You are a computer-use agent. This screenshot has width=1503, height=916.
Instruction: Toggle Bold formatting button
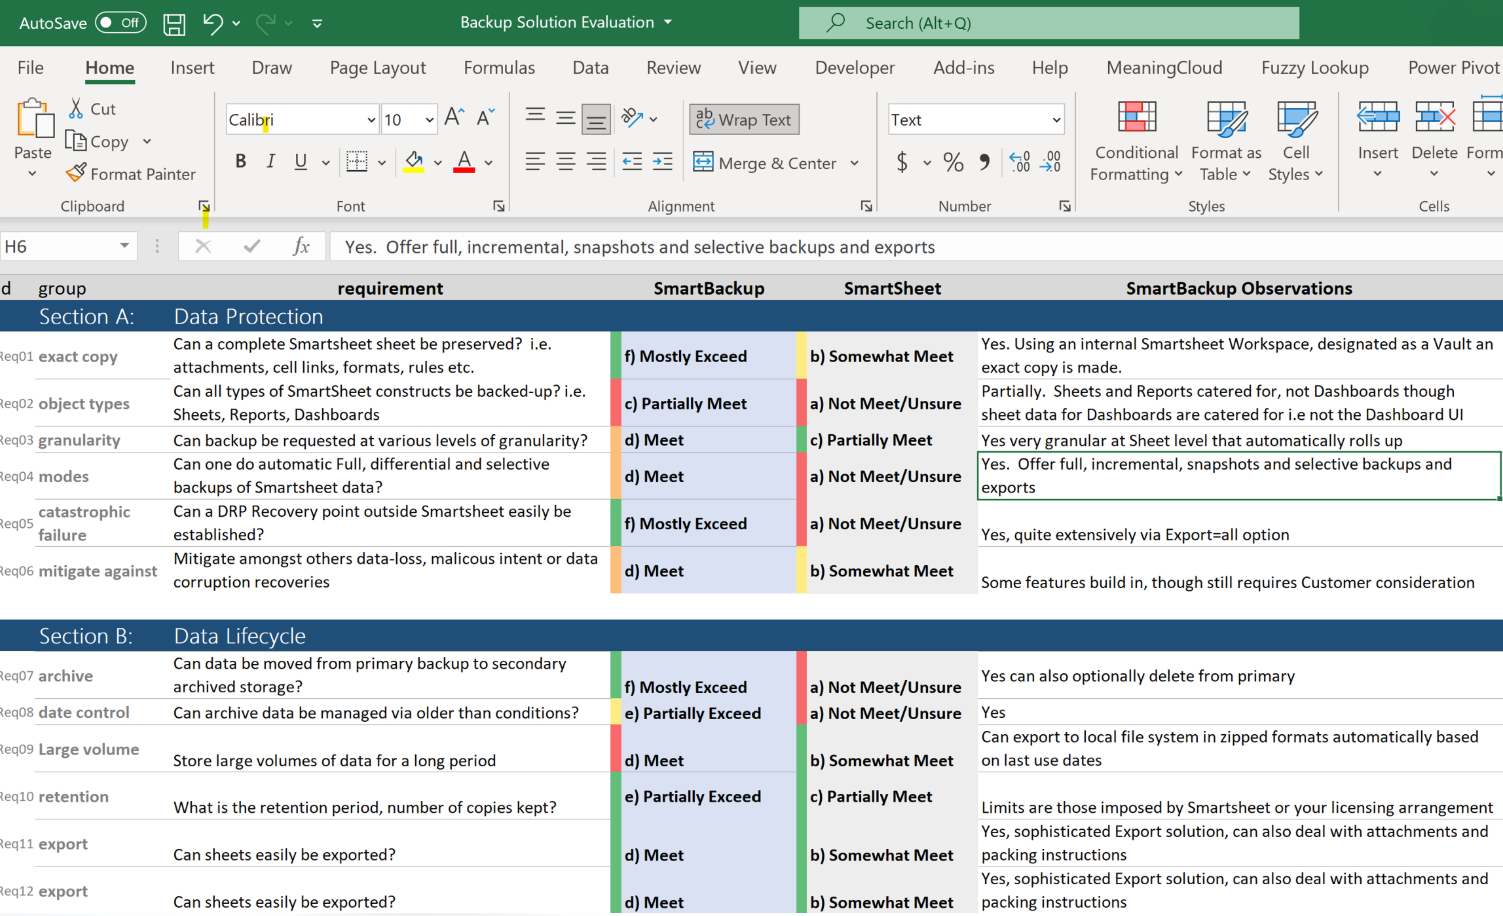pos(240,161)
